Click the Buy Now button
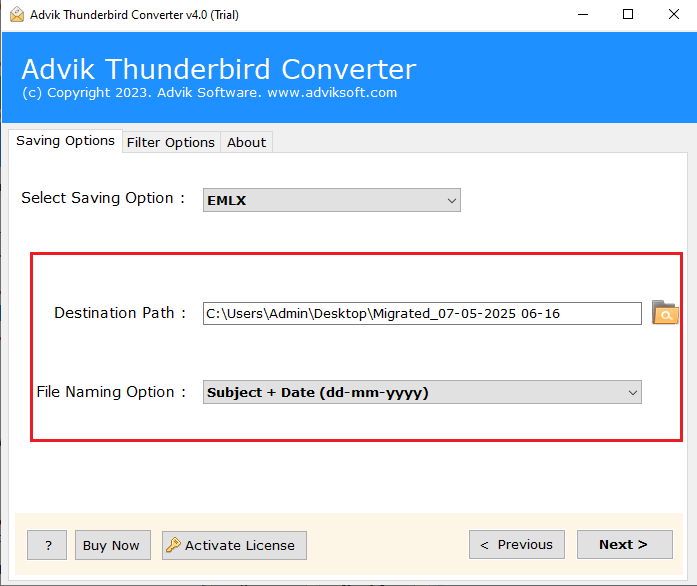The width and height of the screenshot is (697, 586). point(112,545)
